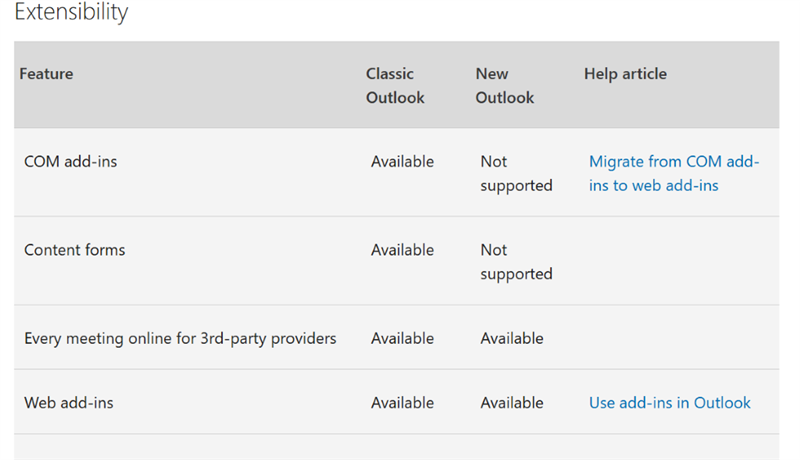Click Every meeting online for 3rd-party providers
This screenshot has height=460, width=800.
click(x=180, y=339)
